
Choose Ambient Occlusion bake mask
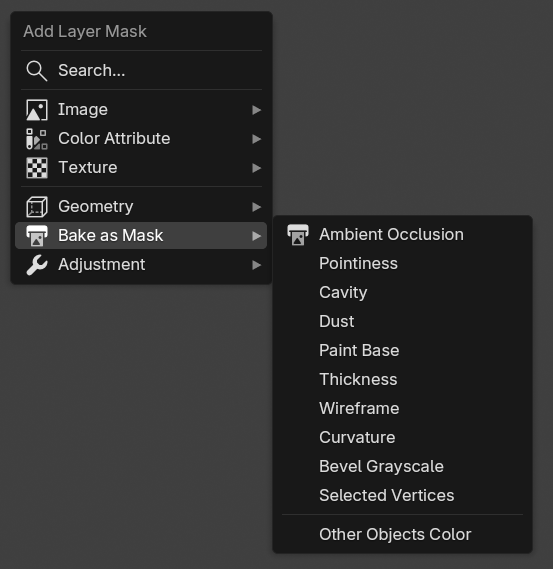[402, 235]
